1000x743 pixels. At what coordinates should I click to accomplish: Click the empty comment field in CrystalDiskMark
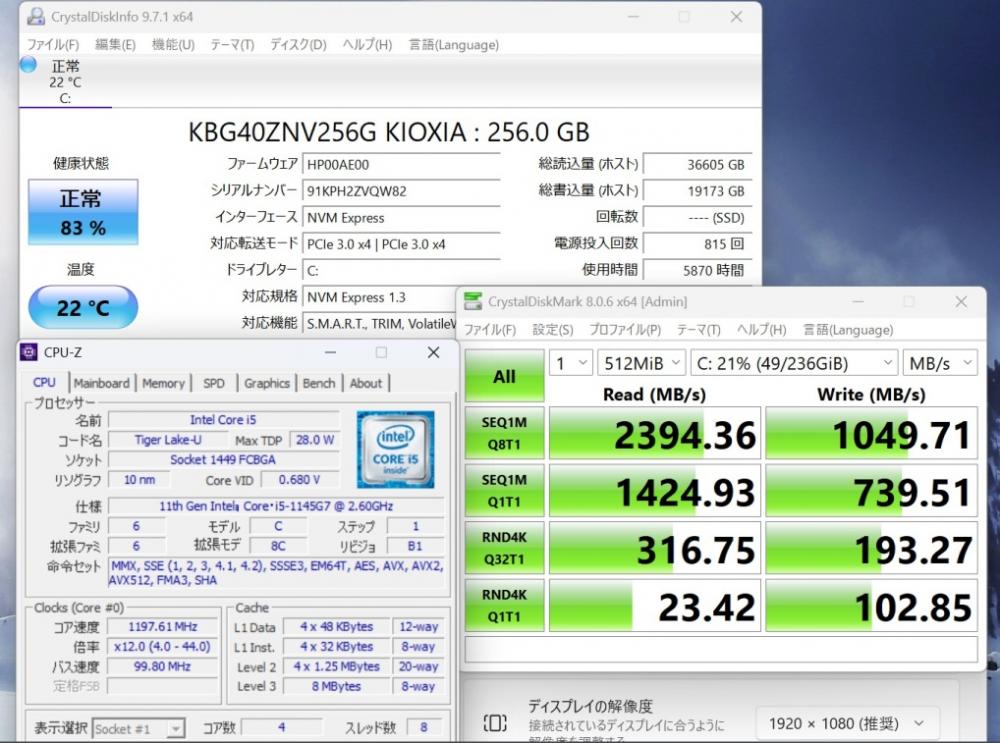[721, 650]
